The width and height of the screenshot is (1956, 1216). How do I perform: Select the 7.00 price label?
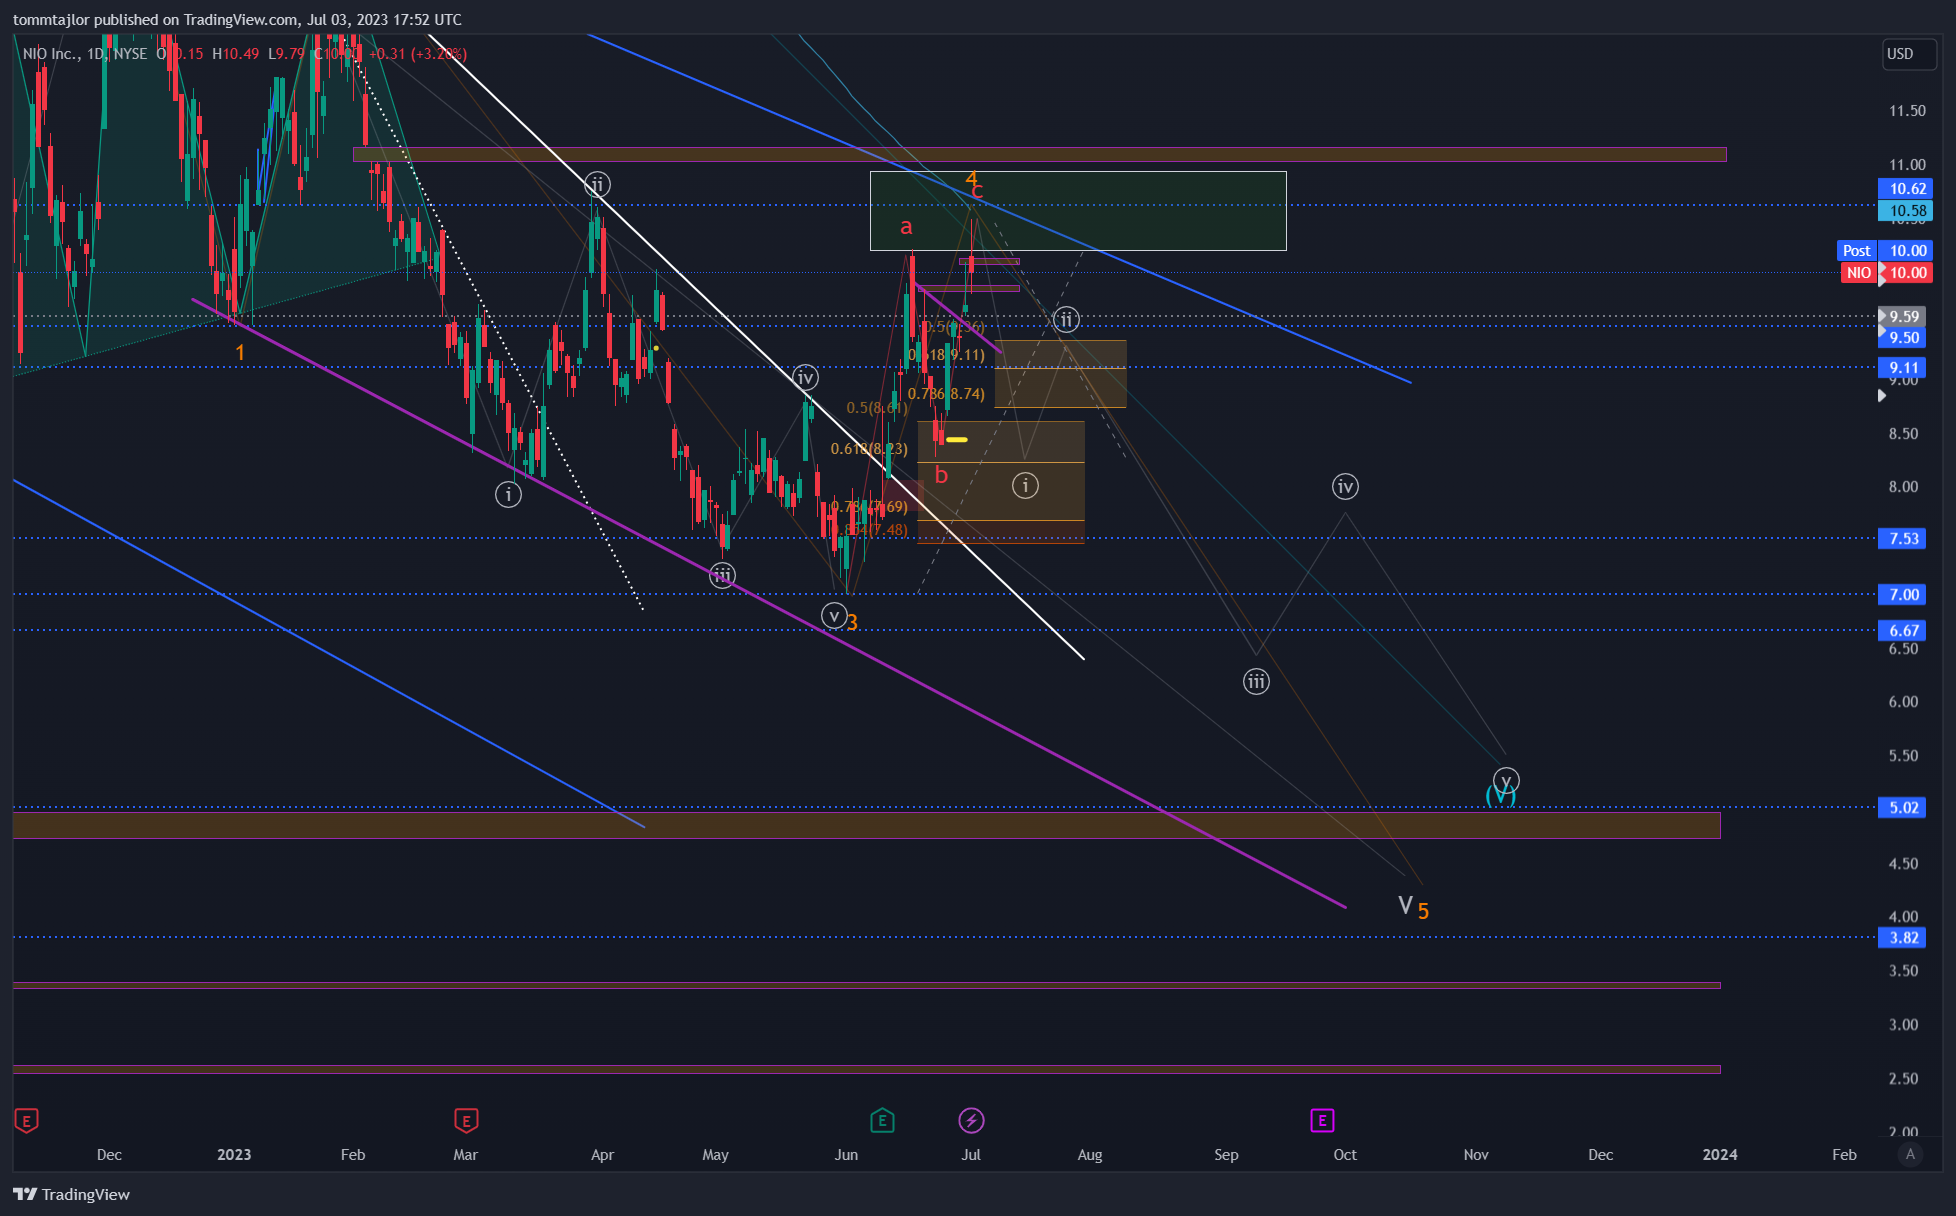1903,595
